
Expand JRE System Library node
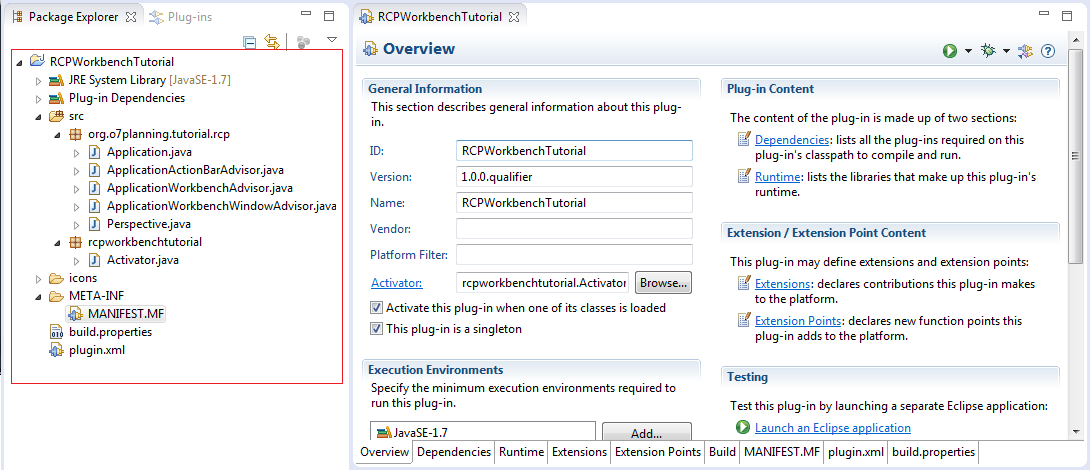(x=39, y=80)
